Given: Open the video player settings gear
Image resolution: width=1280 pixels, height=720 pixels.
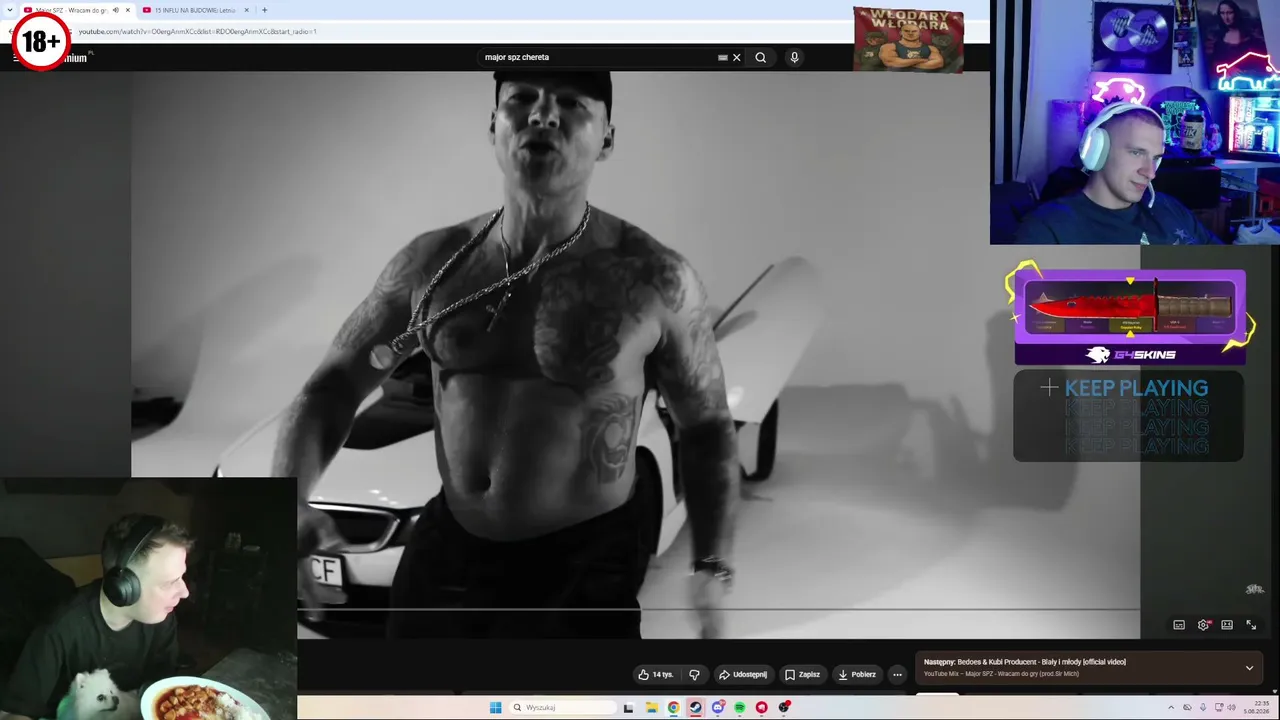Looking at the screenshot, I should coord(1203,625).
